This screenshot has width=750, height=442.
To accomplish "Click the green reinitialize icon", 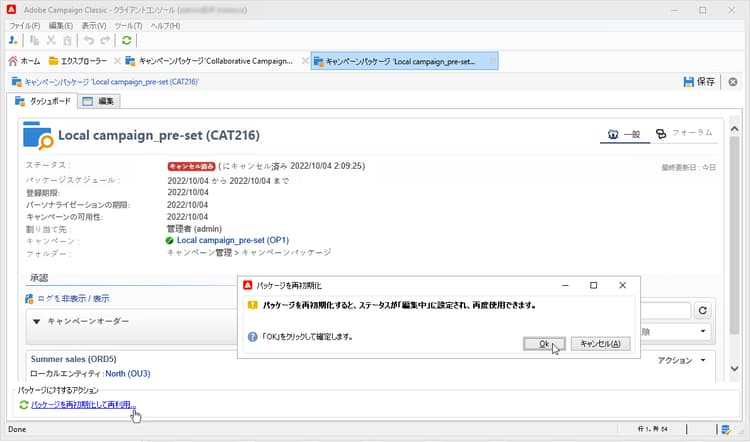I will click(23, 405).
